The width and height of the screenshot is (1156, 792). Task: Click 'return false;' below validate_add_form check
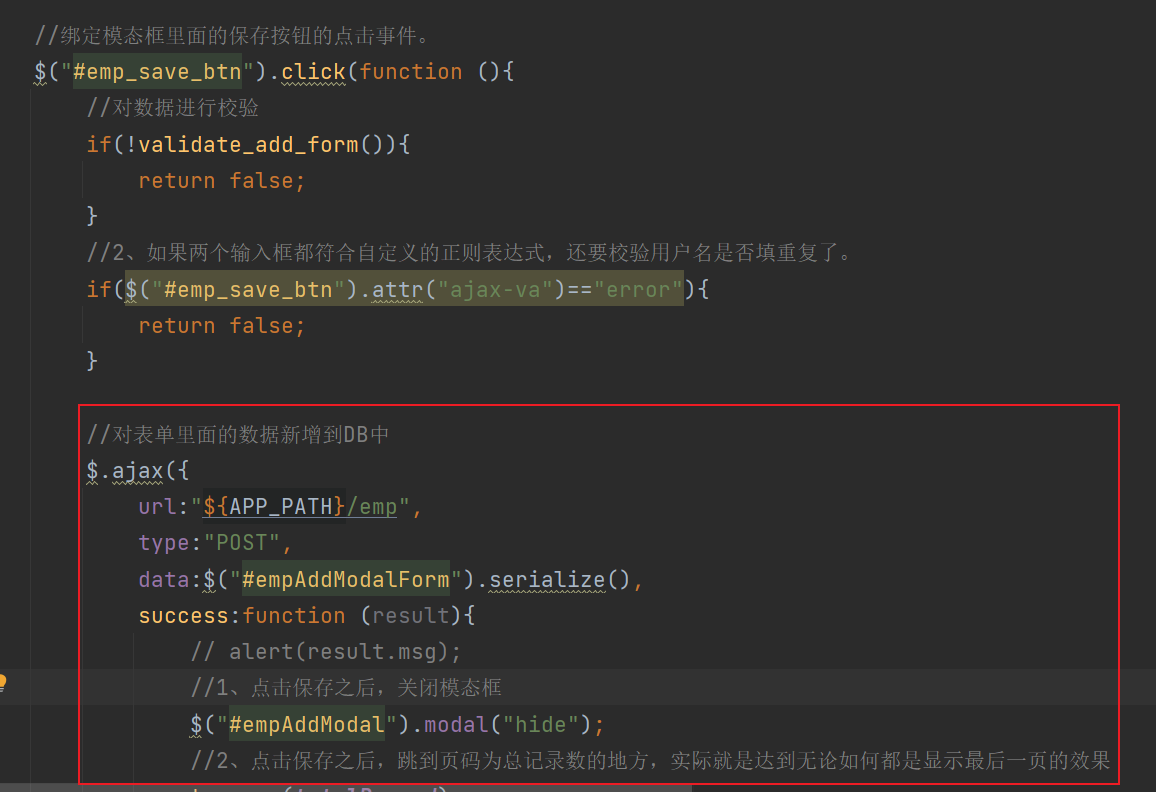221,180
